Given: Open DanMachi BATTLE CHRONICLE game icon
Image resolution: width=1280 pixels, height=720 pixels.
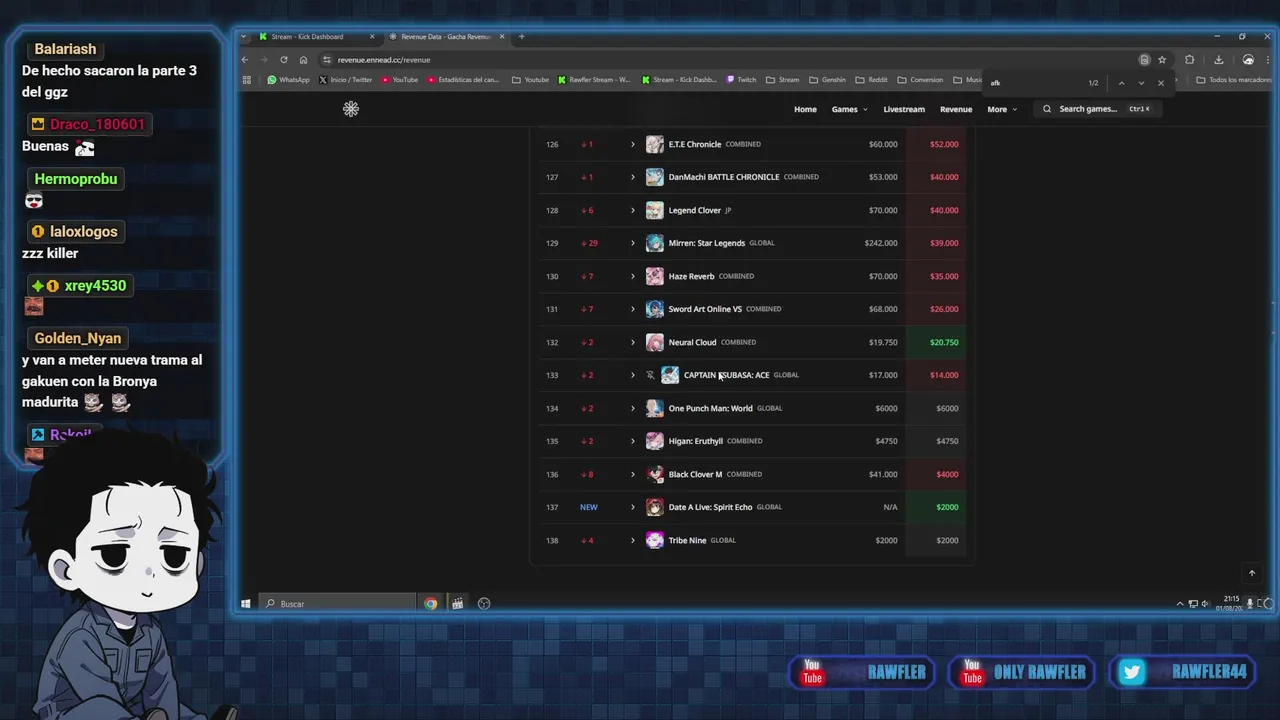Looking at the screenshot, I should 655,177.
